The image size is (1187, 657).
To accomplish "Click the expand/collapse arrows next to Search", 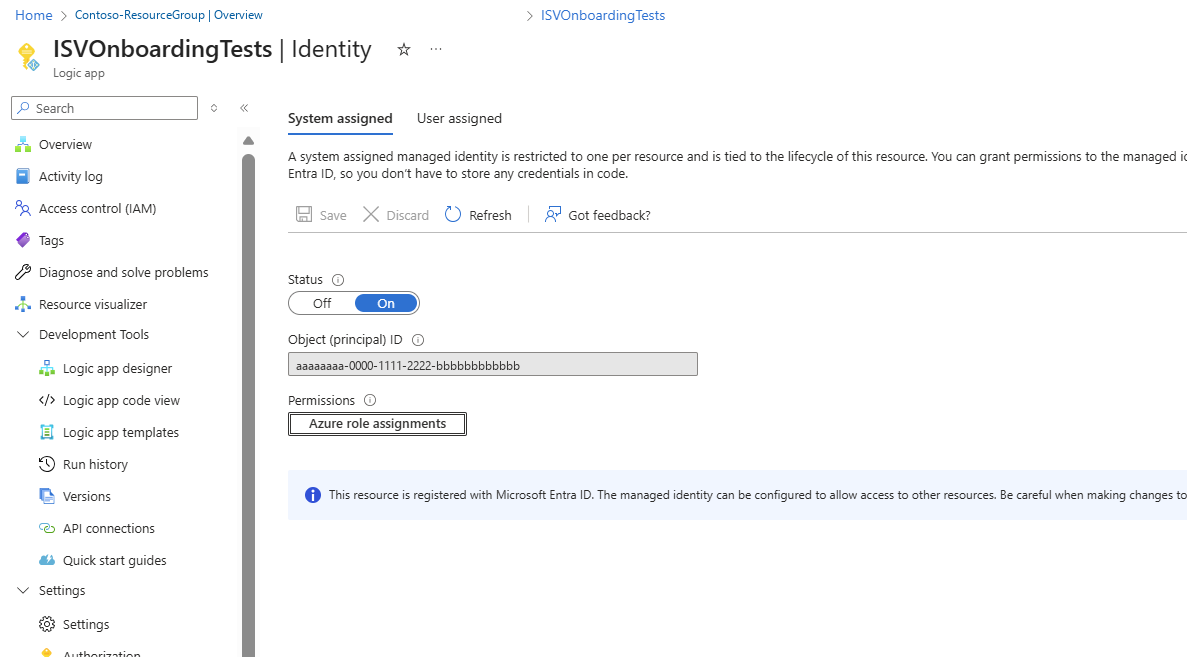I will (x=214, y=108).
